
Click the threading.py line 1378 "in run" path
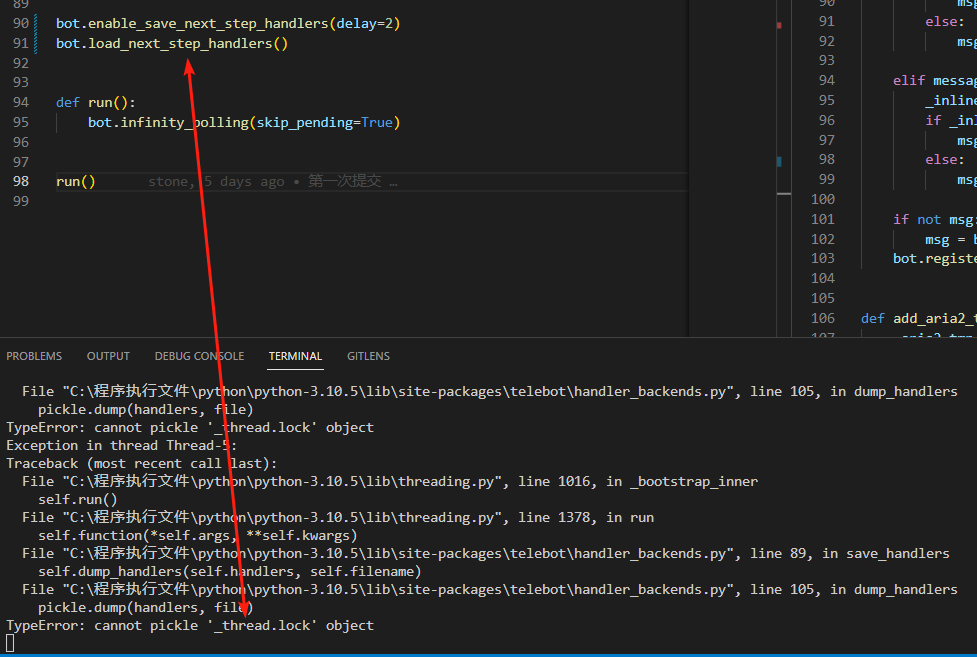tap(338, 517)
